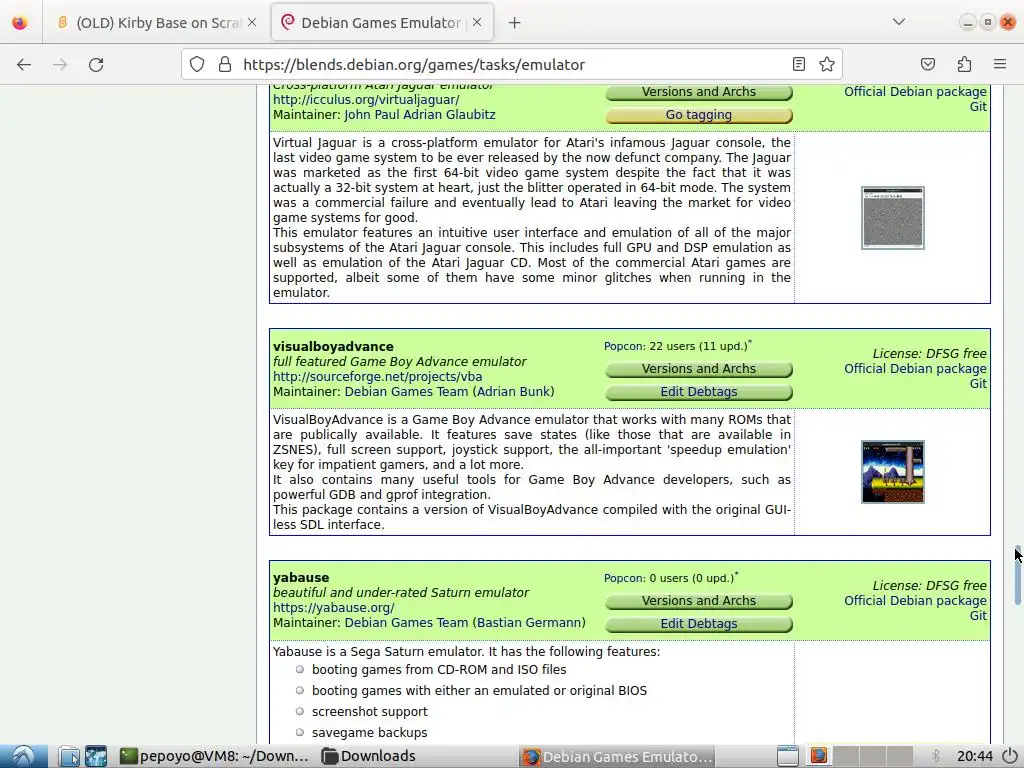Toggle reader view icon in address bar
1024x768 pixels.
(798, 64)
